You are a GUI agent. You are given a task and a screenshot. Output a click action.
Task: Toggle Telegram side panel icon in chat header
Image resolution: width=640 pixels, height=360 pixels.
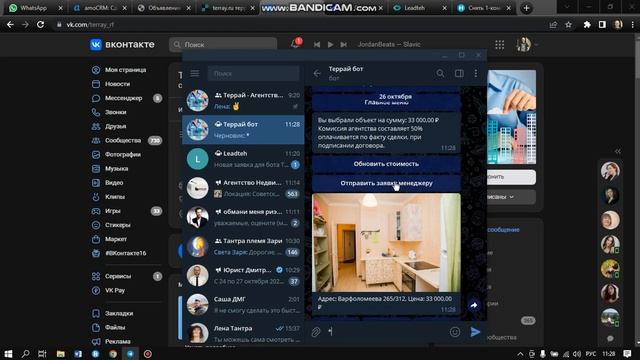459,73
